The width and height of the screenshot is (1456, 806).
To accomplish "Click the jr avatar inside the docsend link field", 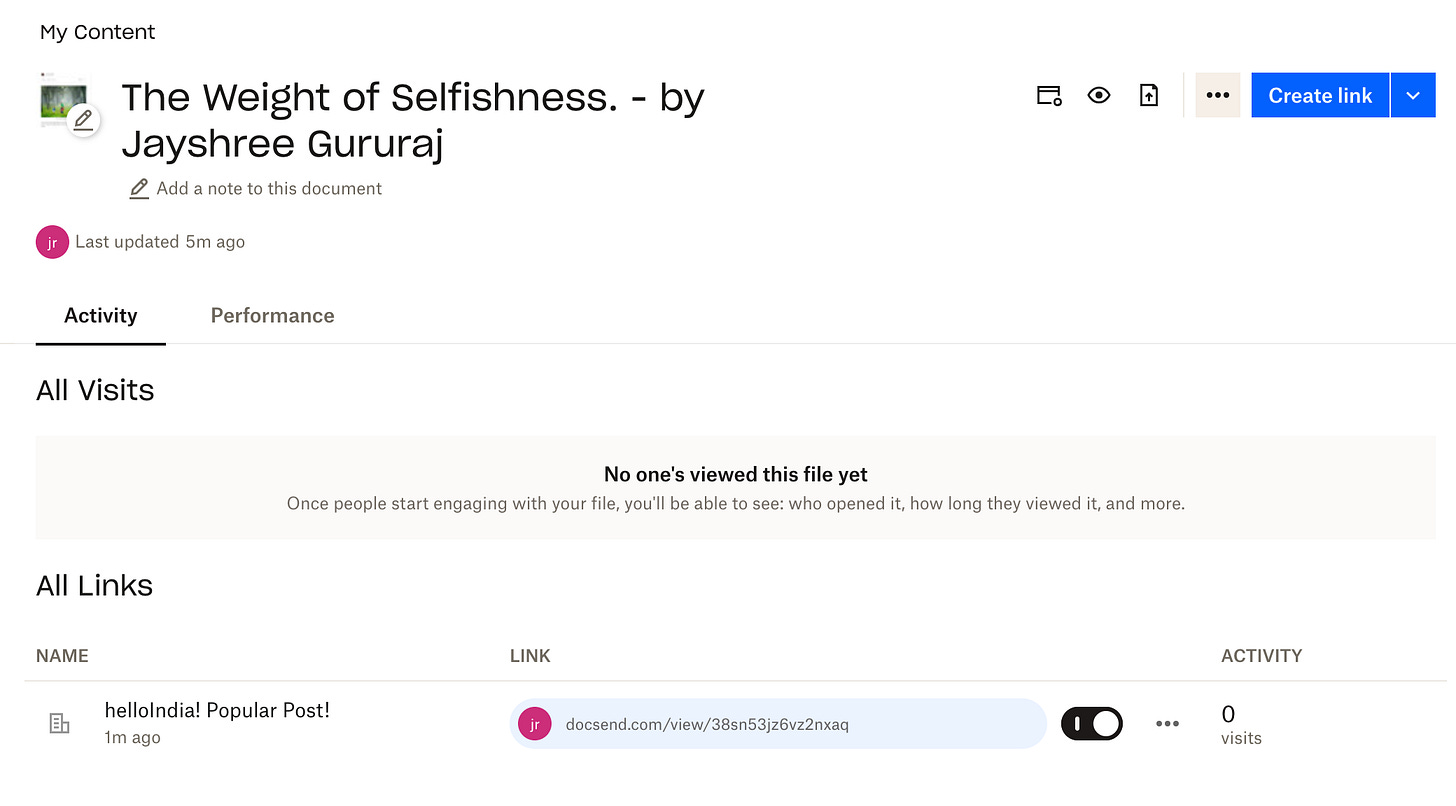I will tap(535, 723).
